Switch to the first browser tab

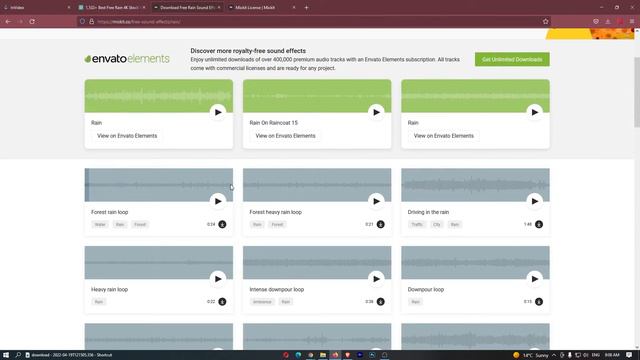tap(38, 7)
